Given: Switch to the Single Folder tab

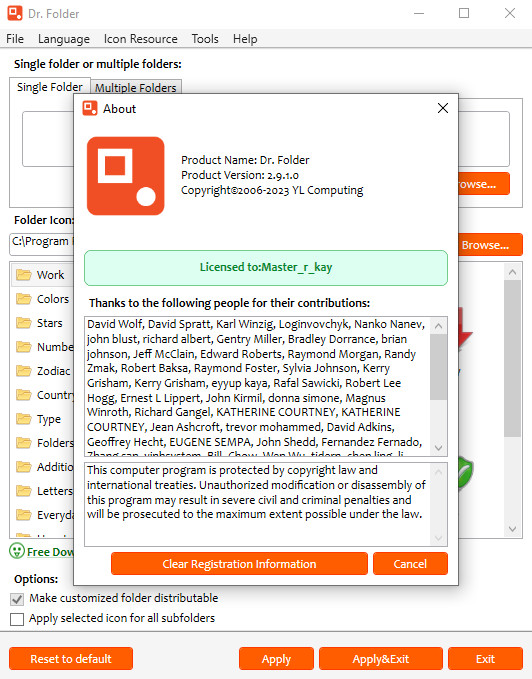Looking at the screenshot, I should 50,87.
